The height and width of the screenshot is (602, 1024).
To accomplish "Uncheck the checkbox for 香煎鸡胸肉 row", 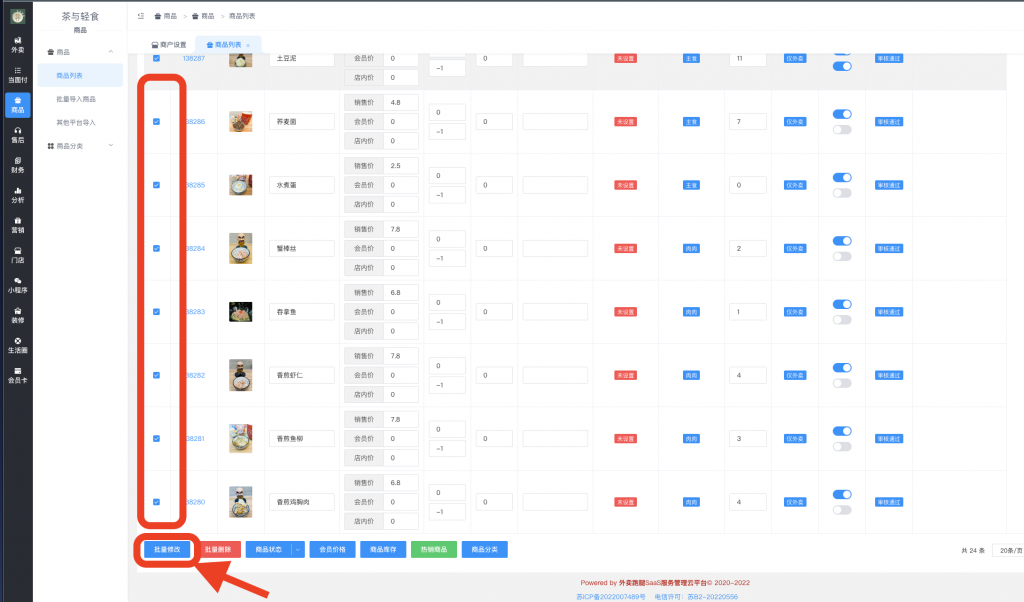I will pos(156,502).
